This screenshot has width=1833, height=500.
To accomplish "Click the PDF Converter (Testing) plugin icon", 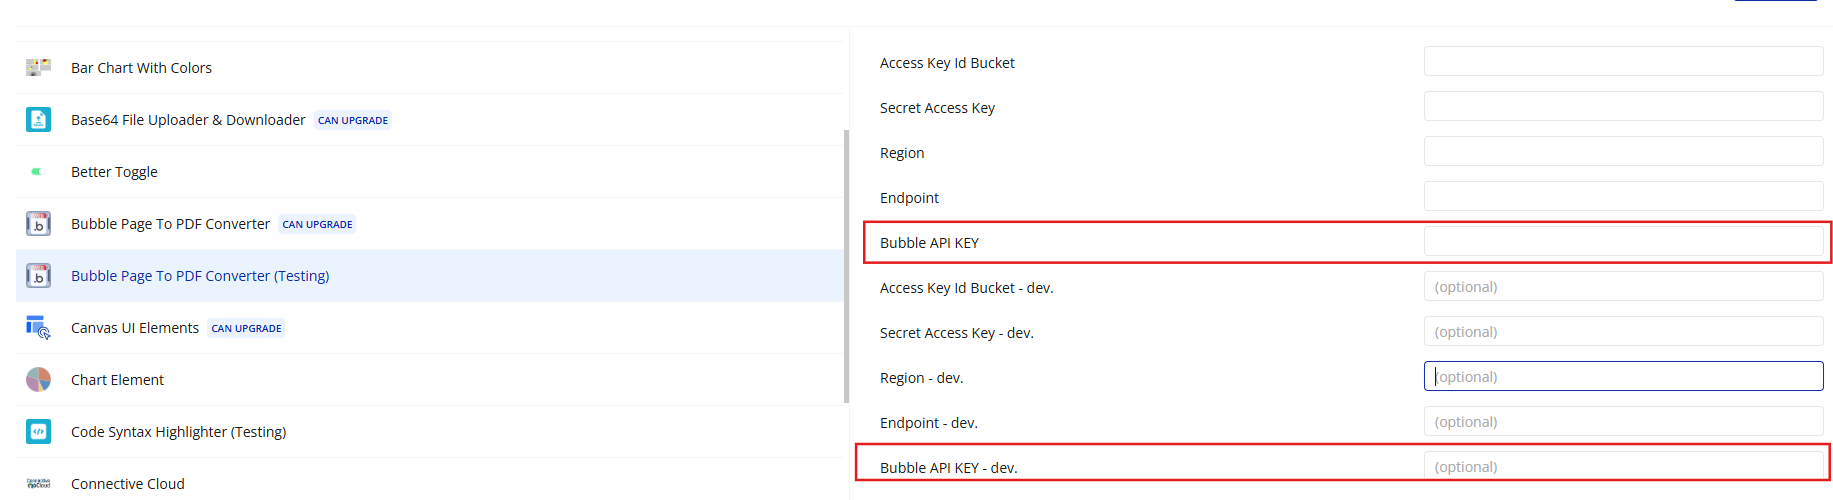I will click(38, 276).
